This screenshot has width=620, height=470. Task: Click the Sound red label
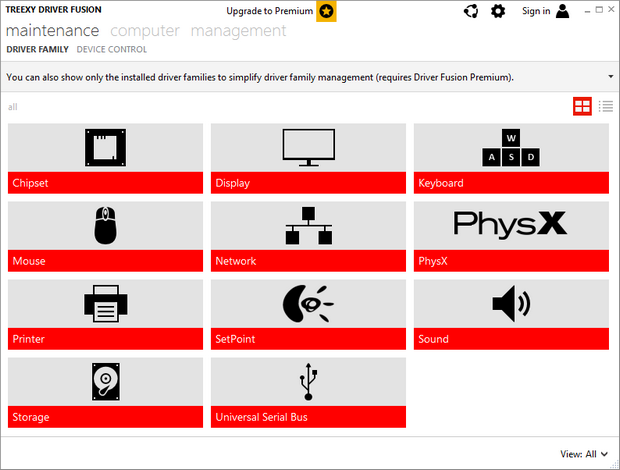[x=511, y=339]
